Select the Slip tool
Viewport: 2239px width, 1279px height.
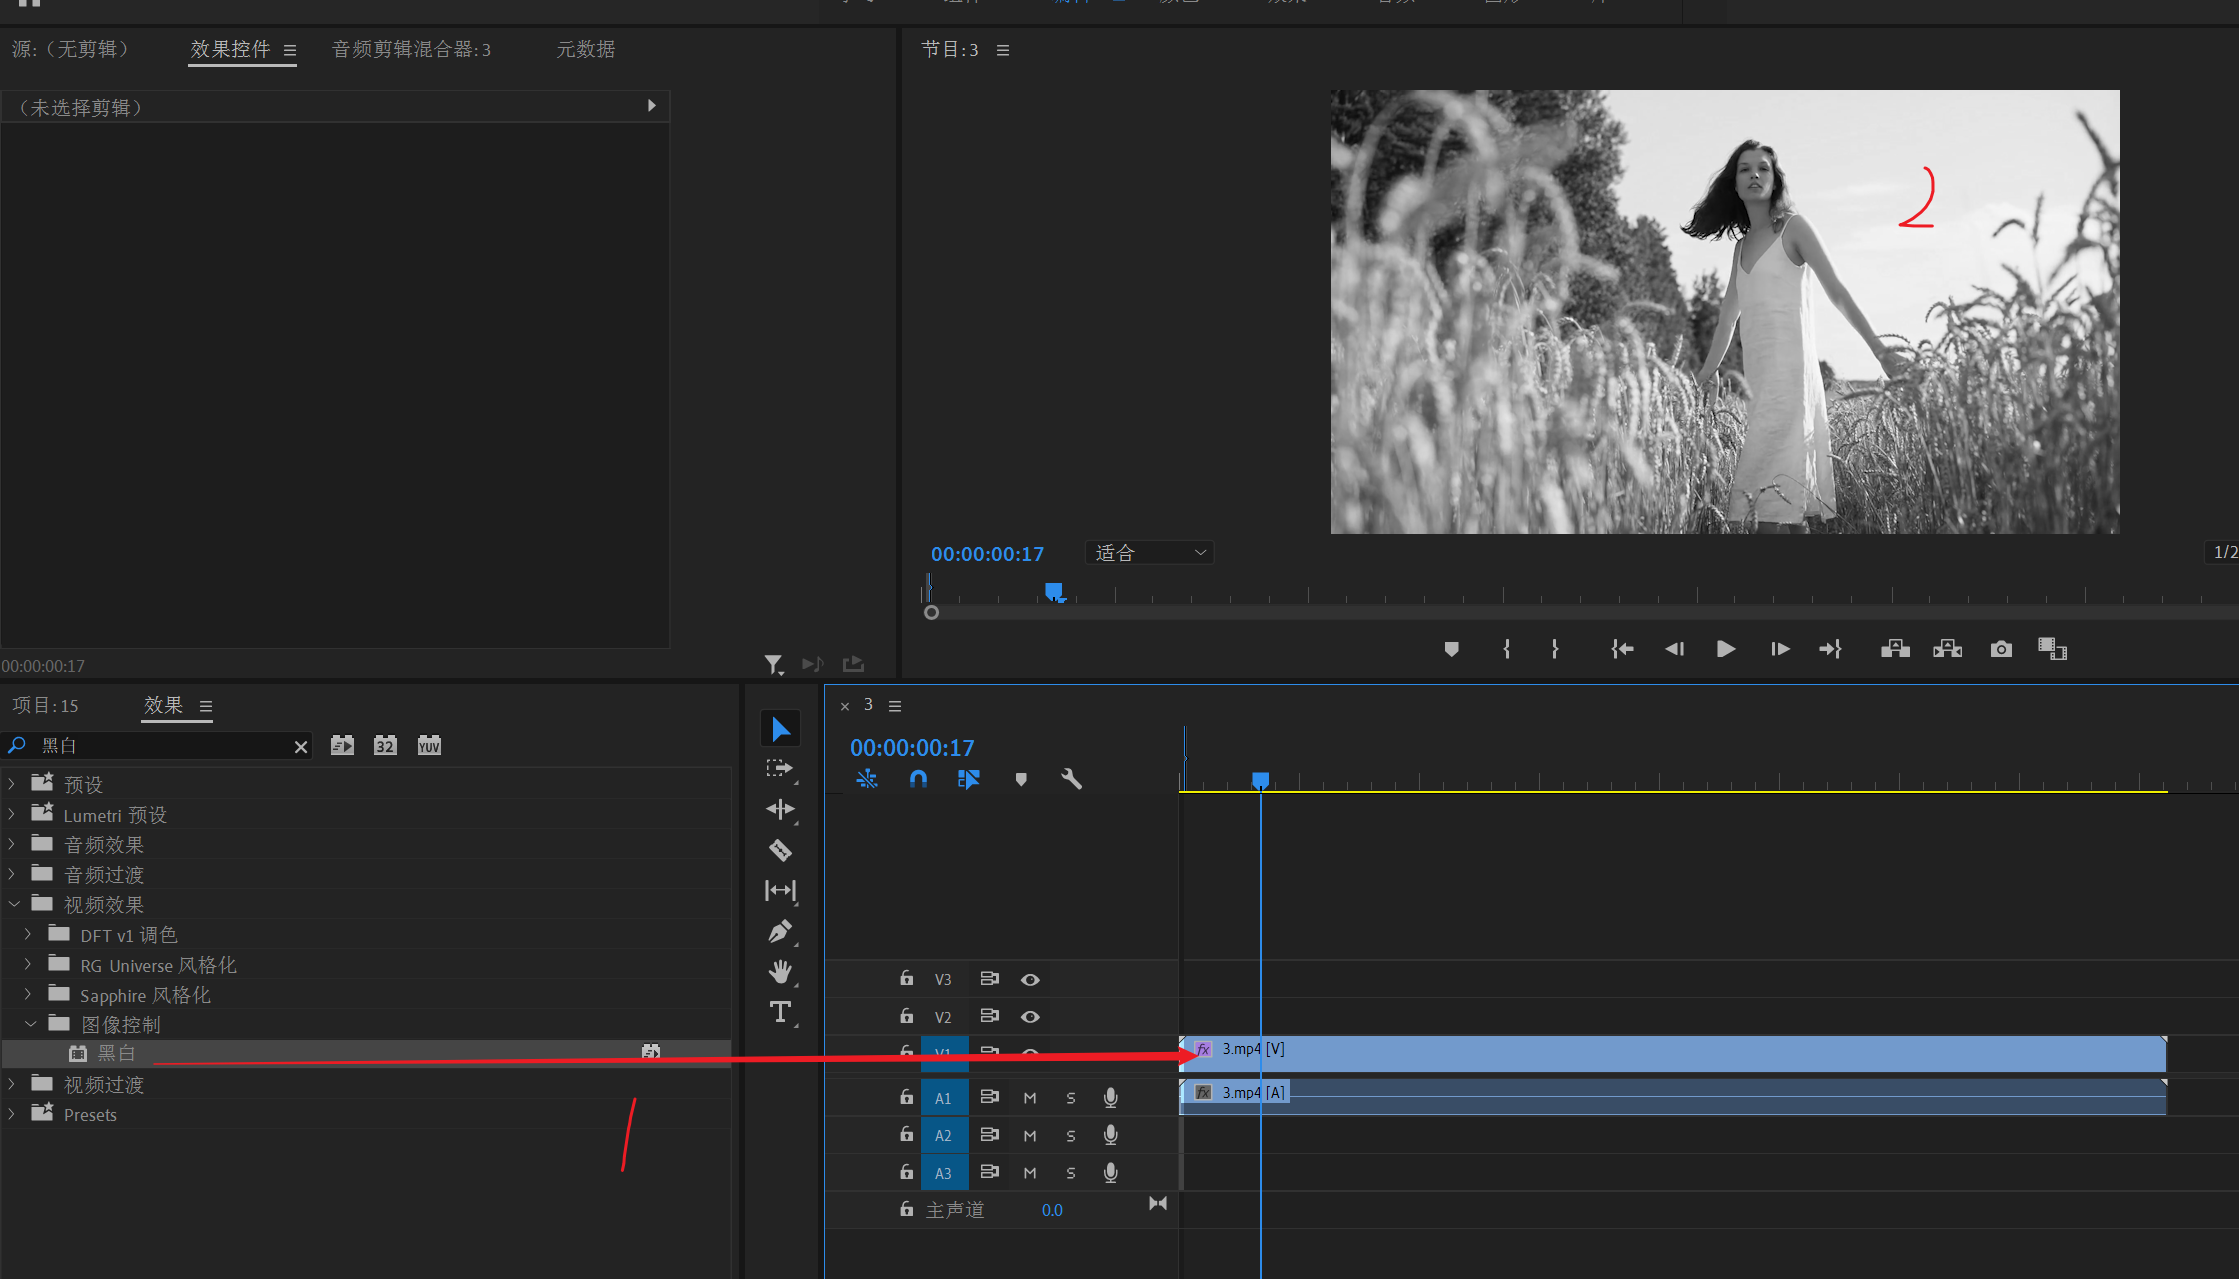780,890
